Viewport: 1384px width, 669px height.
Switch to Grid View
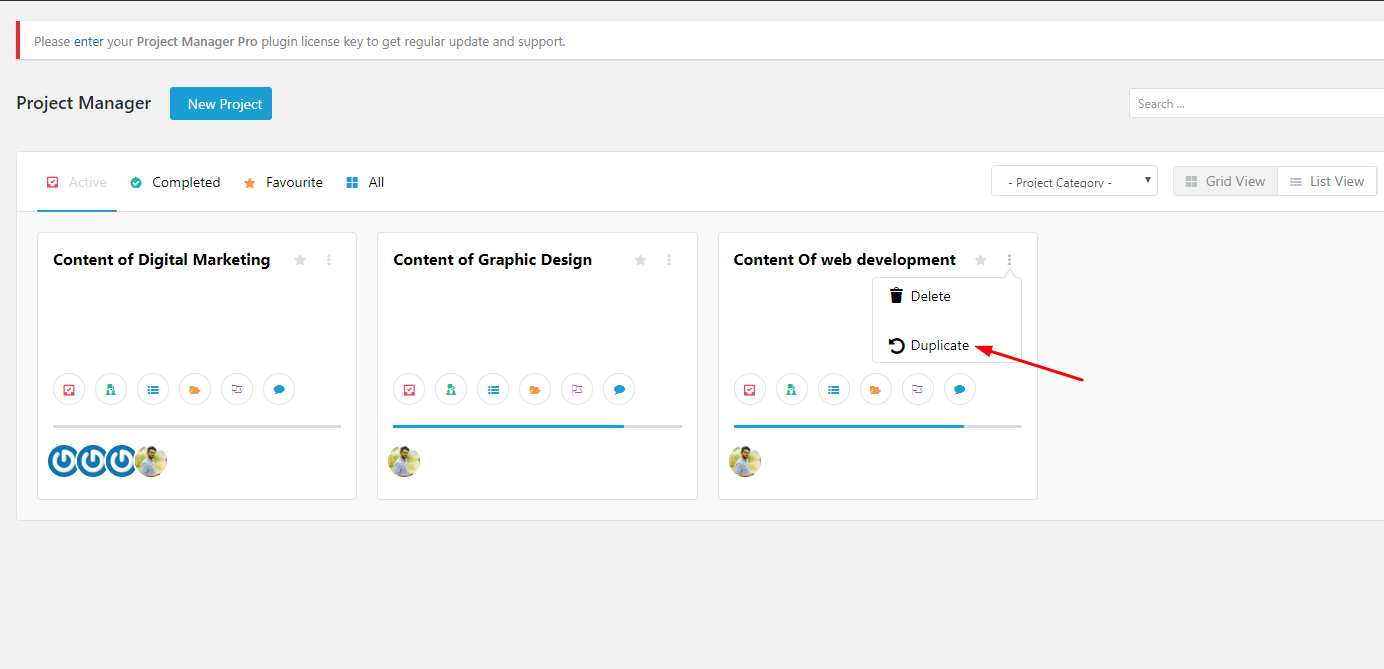click(1225, 181)
